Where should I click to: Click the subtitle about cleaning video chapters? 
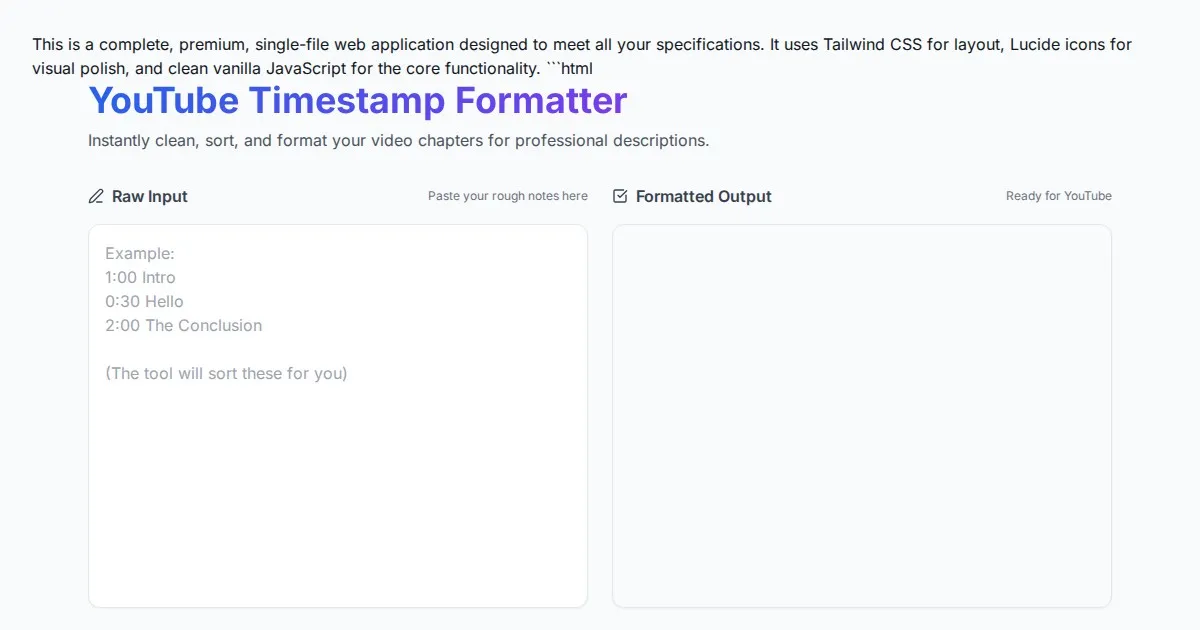tap(398, 141)
